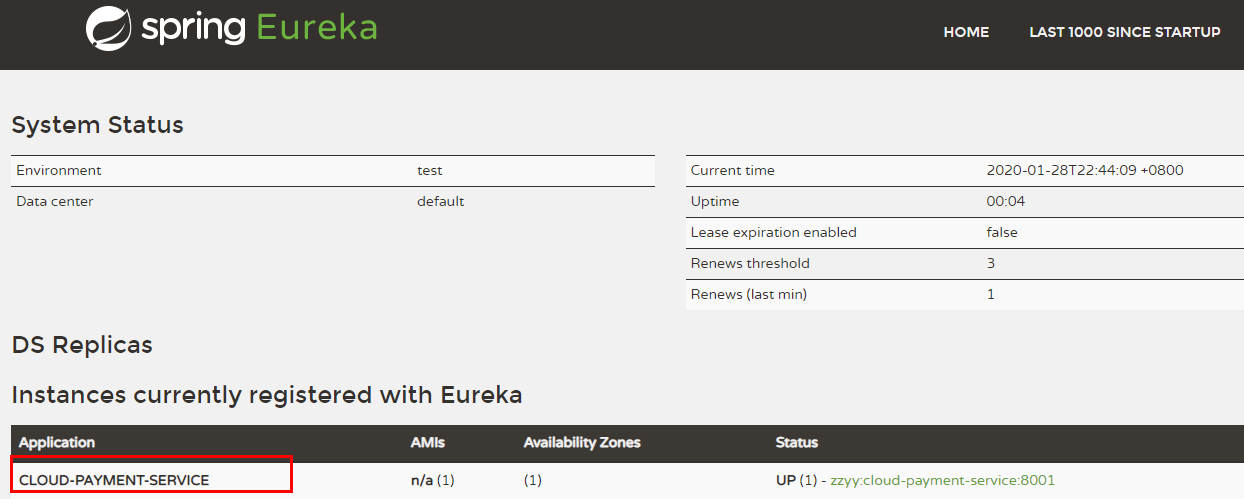1244x499 pixels.
Task: Open the zzyy:cloud-payment-service:8001 instance link
Action: 942,480
